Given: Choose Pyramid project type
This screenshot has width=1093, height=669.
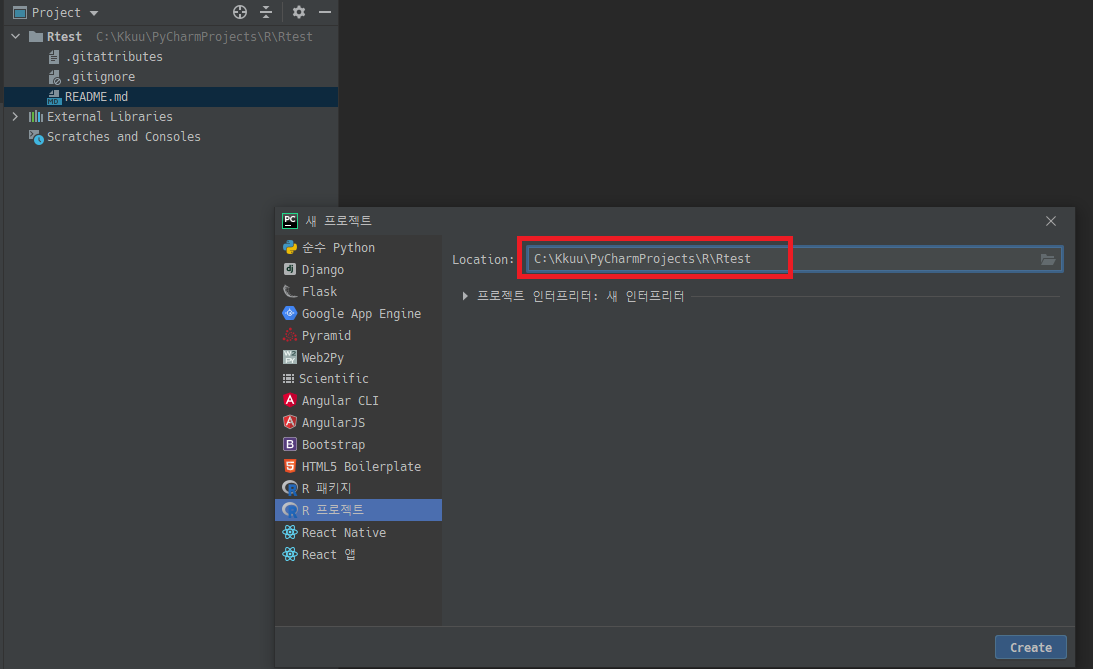Looking at the screenshot, I should pyautogui.click(x=358, y=335).
